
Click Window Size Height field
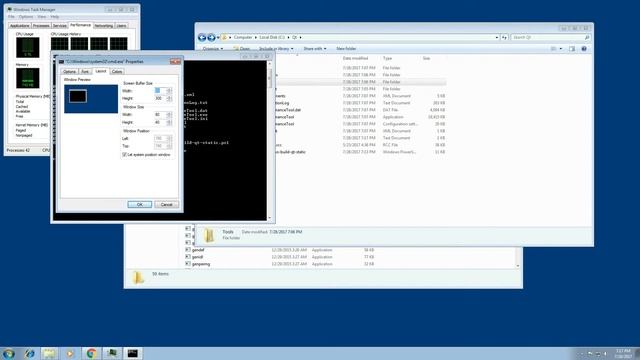(x=160, y=122)
